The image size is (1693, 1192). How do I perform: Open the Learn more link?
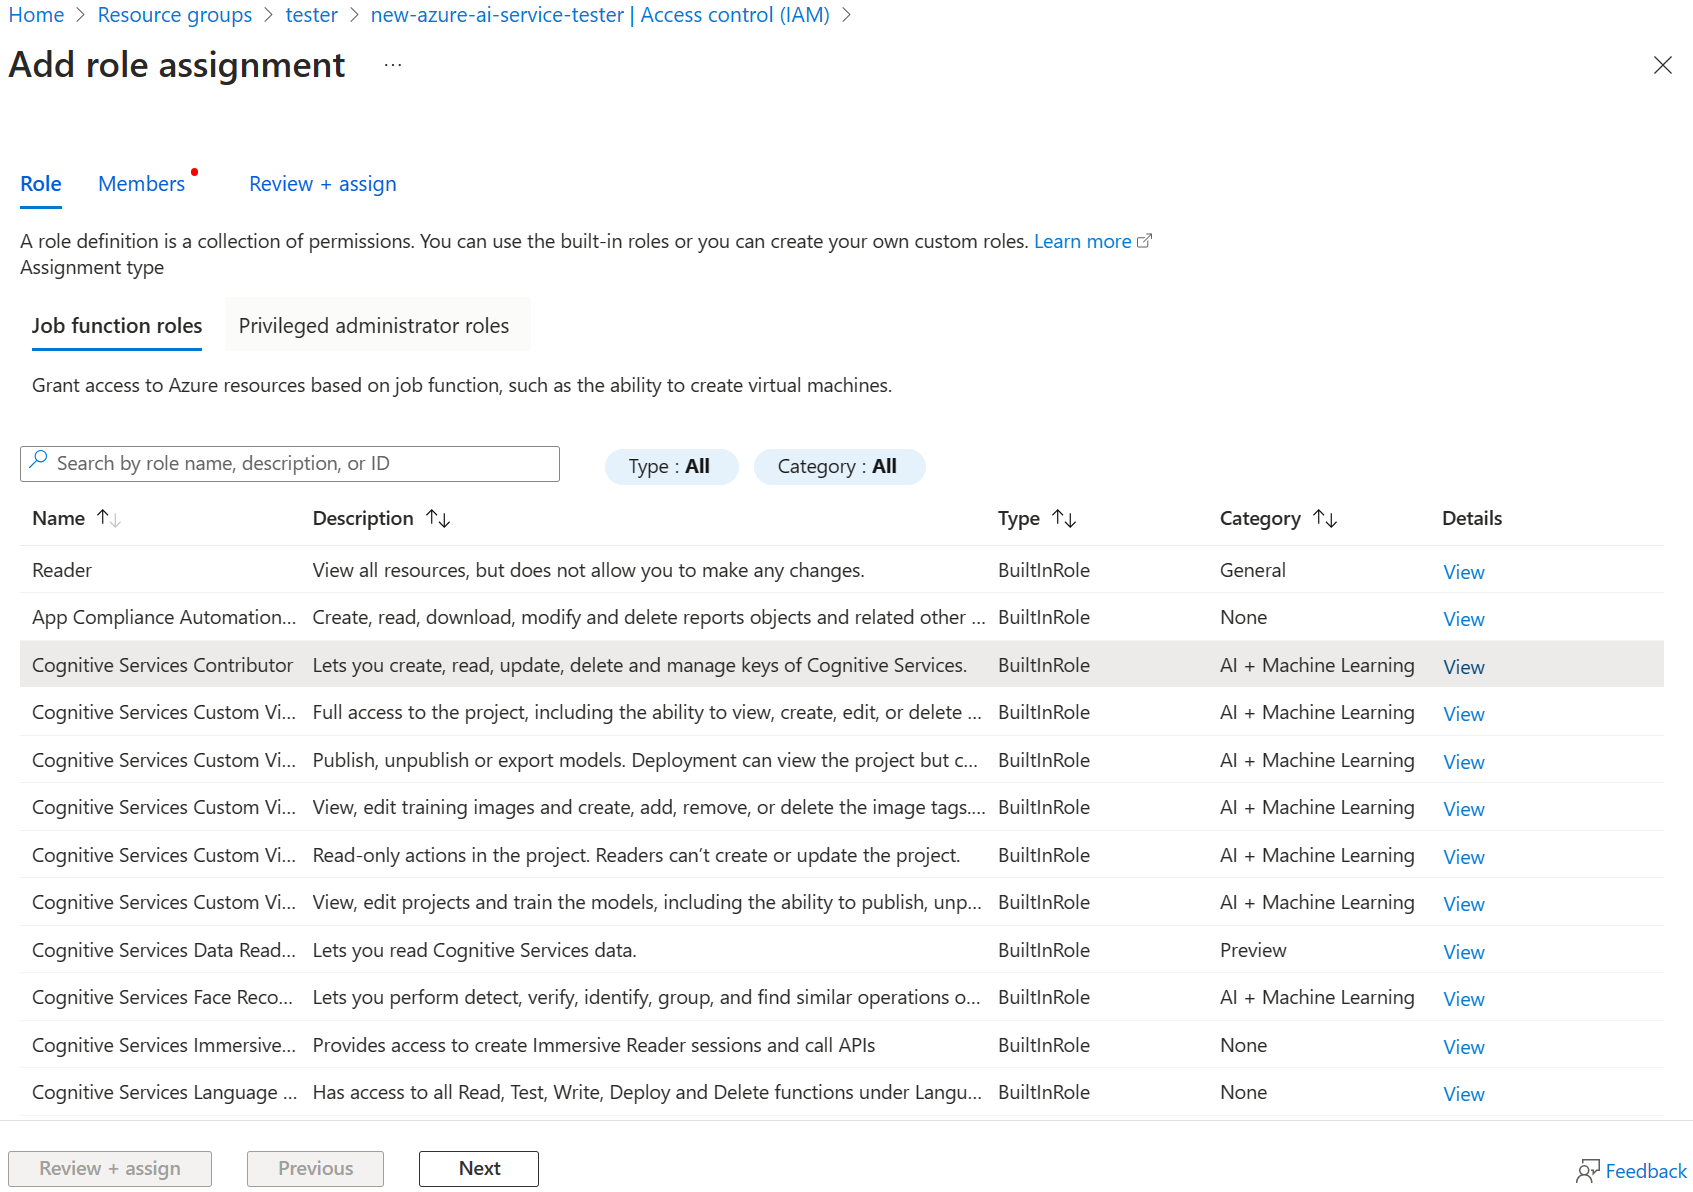1083,241
